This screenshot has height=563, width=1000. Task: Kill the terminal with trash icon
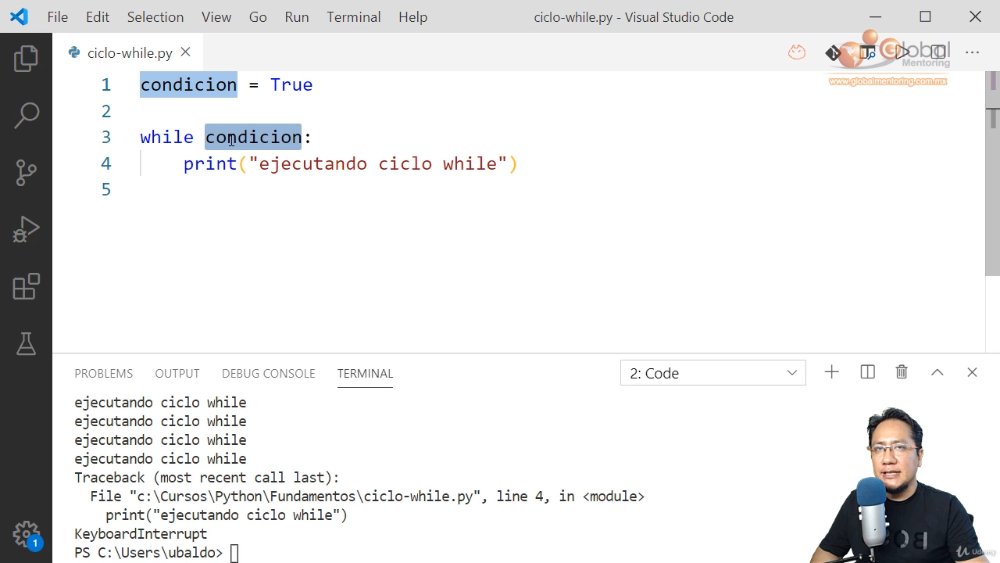click(902, 372)
